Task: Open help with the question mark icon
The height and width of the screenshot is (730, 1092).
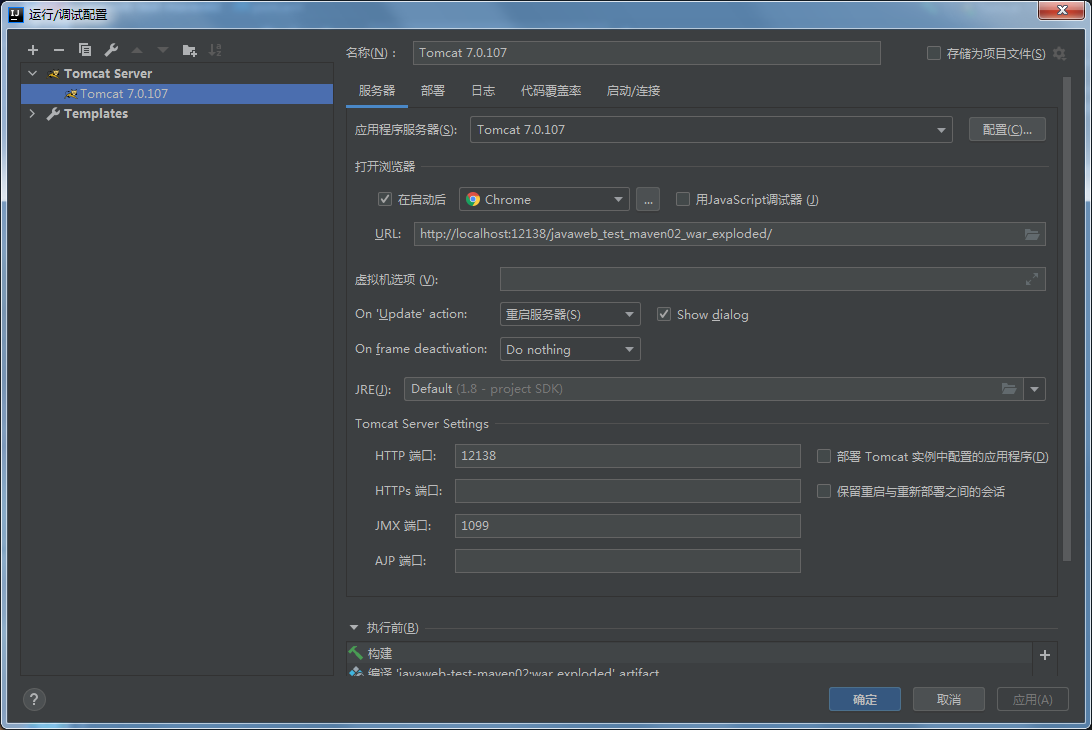Action: click(34, 699)
